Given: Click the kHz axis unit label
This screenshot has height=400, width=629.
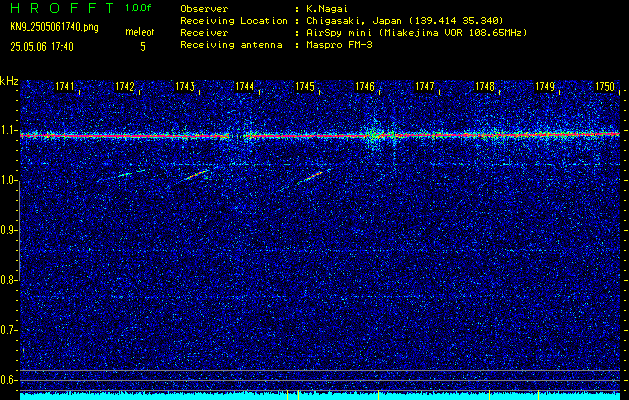Looking at the screenshot, I should point(9,81).
